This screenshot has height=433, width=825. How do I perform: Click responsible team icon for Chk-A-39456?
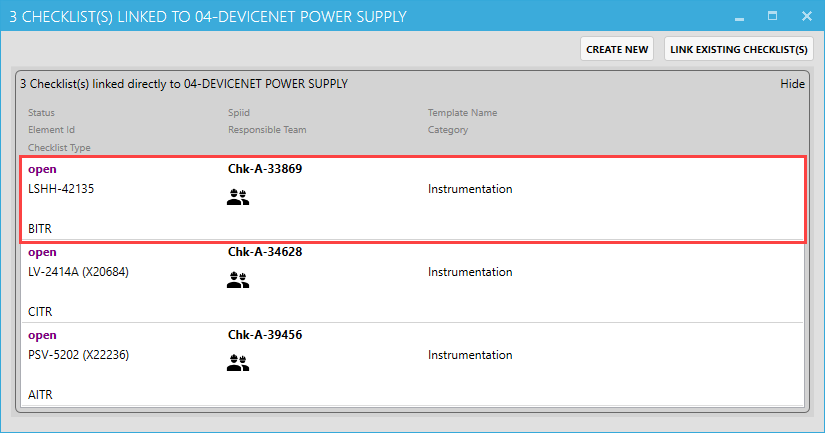point(238,365)
